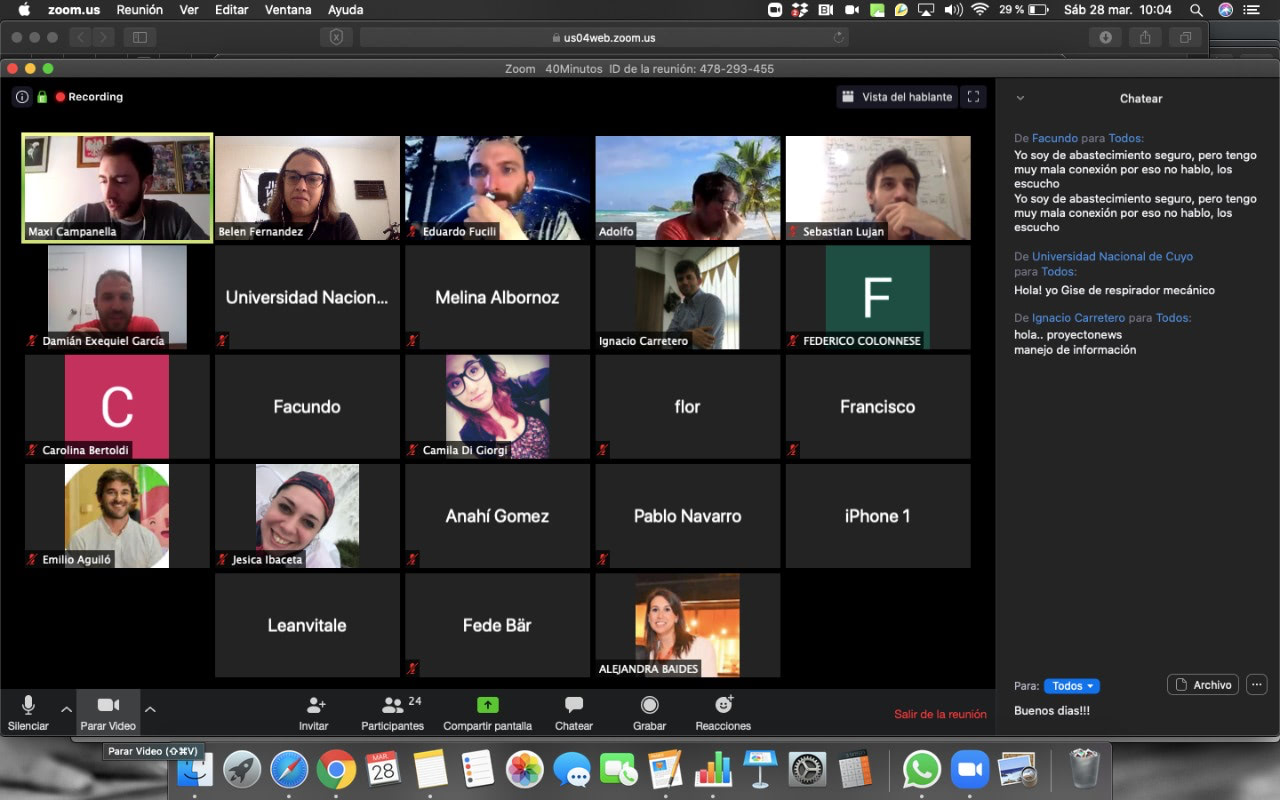
Task: Open Reacciones emoji menu
Action: click(x=723, y=713)
